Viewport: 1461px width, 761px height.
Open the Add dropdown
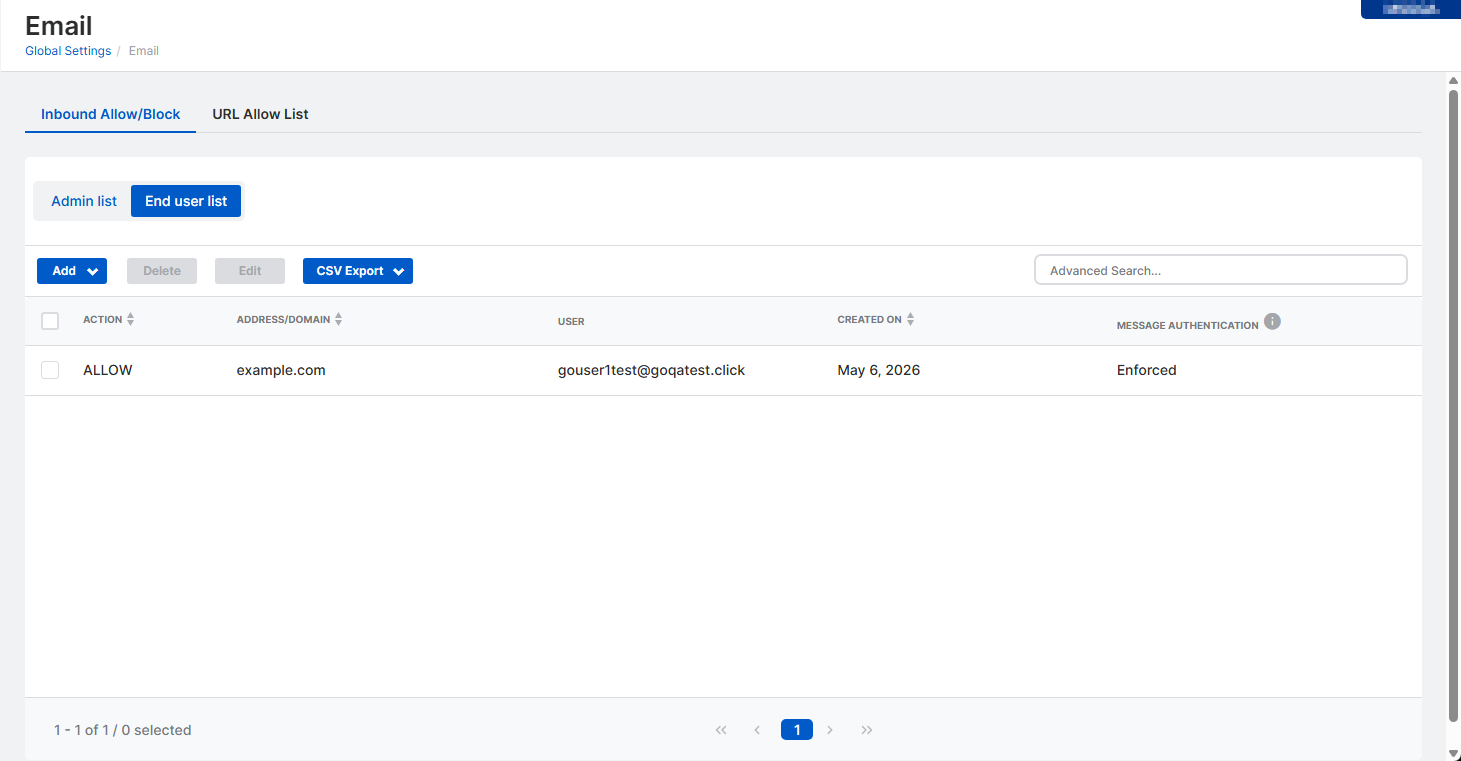72,271
